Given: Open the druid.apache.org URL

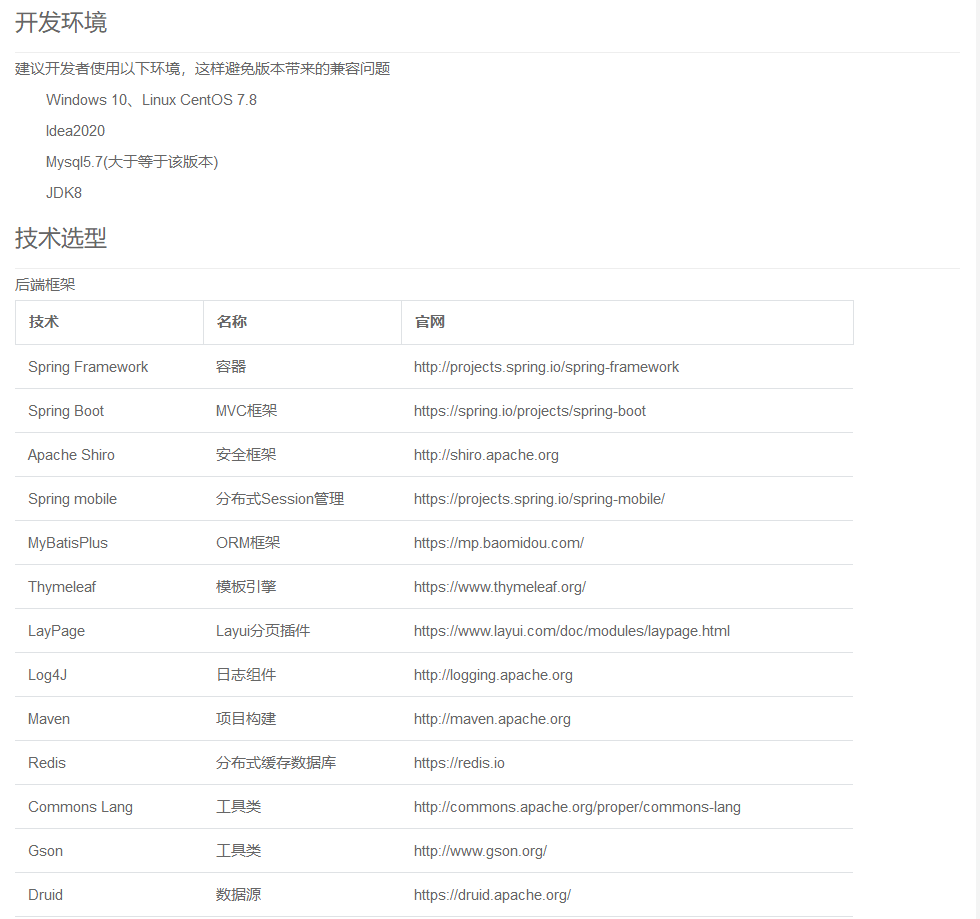Looking at the screenshot, I should [492, 895].
